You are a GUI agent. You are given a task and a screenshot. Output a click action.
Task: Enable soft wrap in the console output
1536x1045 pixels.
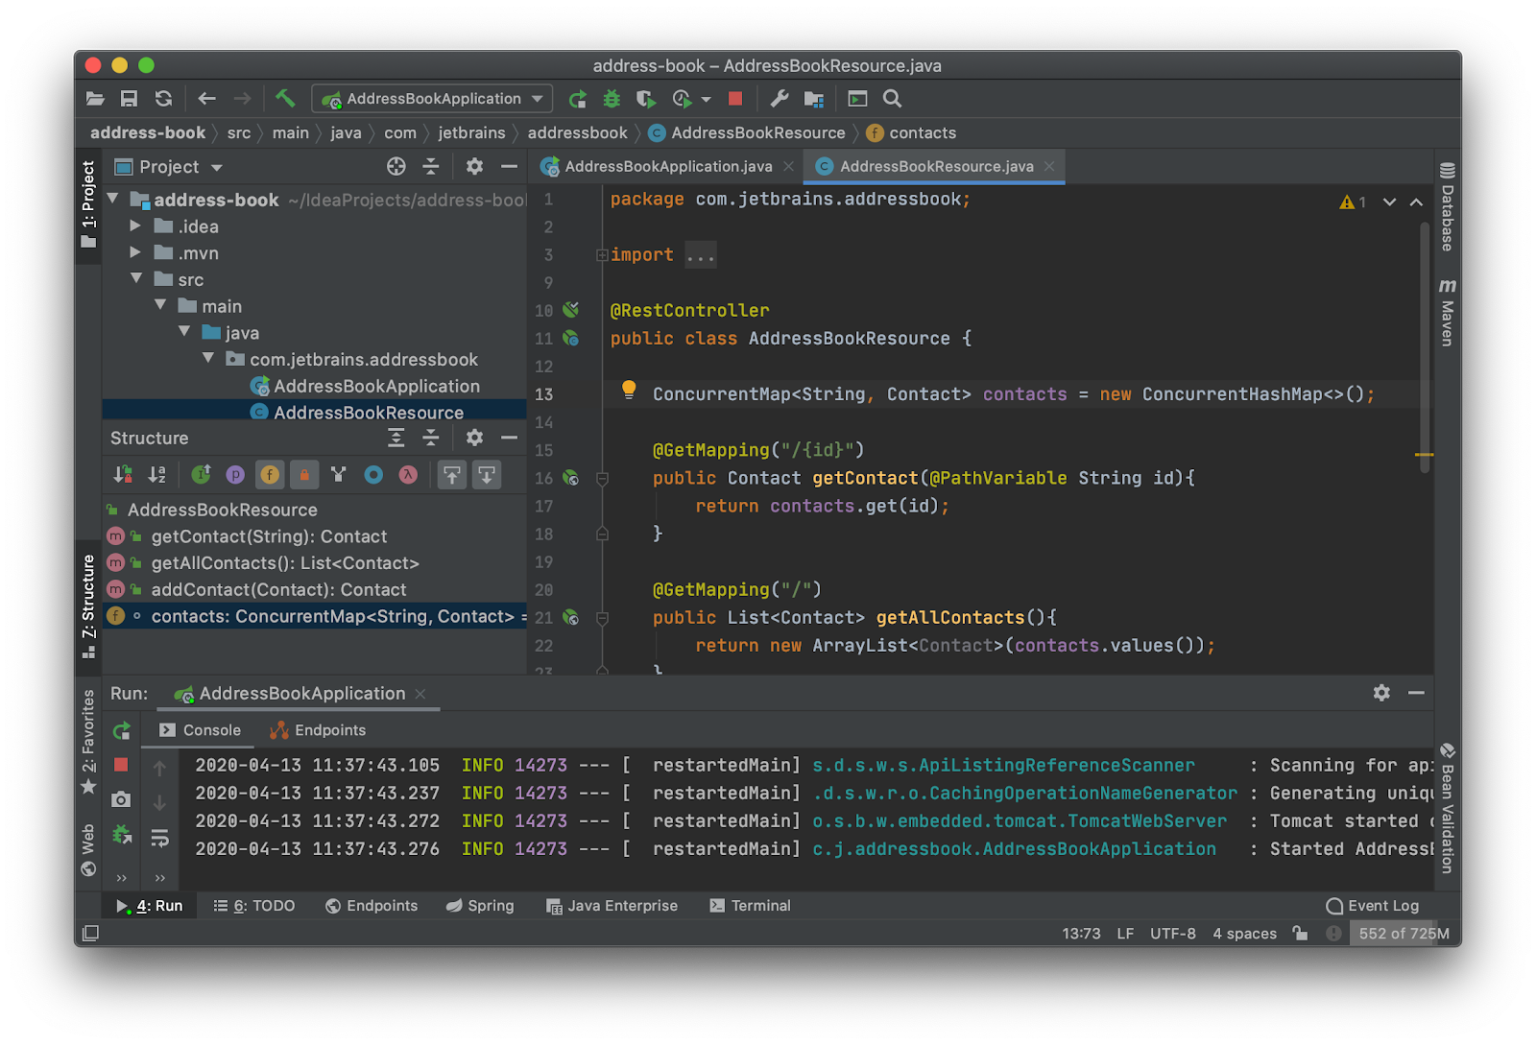tap(160, 838)
